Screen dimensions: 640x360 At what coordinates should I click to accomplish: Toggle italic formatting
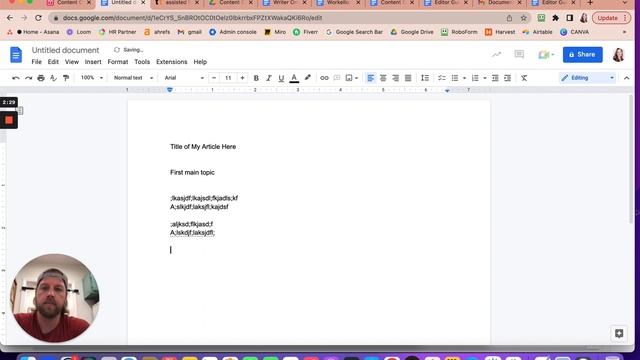(269, 78)
